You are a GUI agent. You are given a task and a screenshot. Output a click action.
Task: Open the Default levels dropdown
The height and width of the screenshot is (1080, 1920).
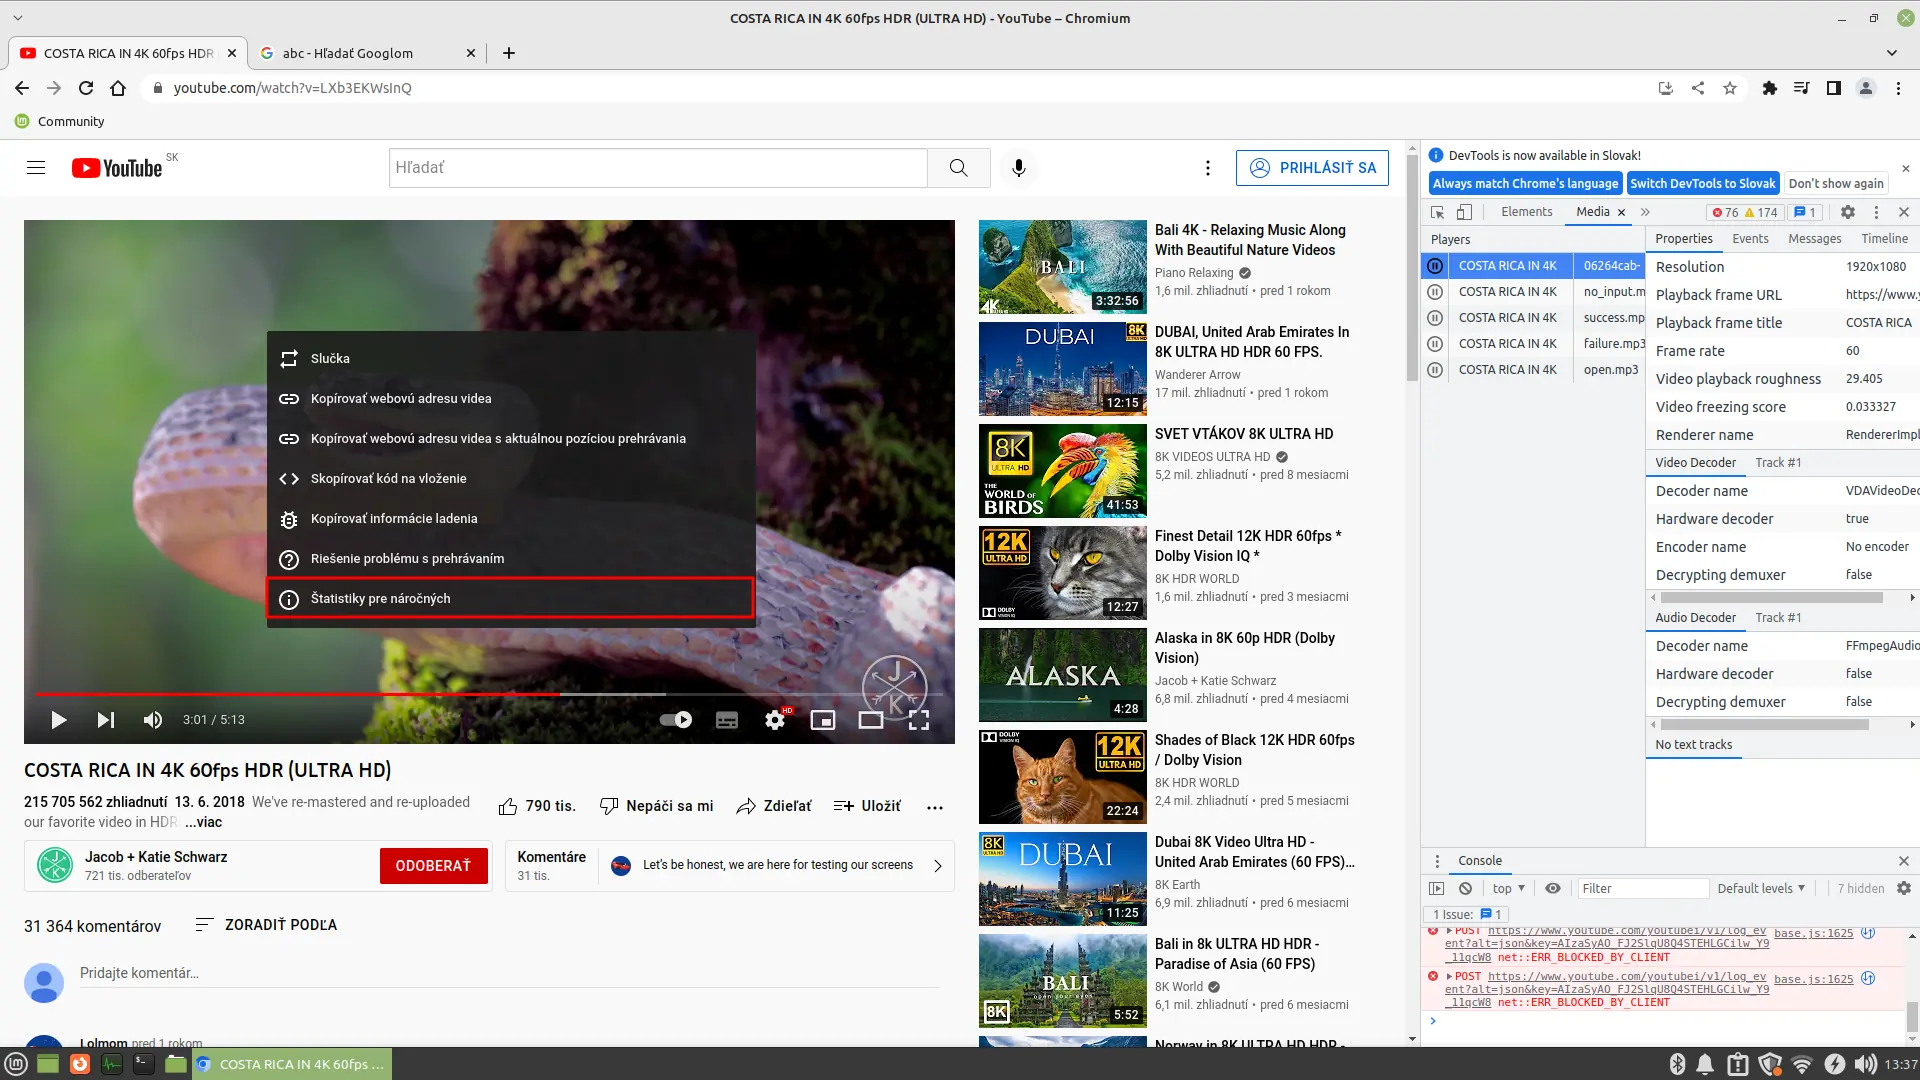(x=1761, y=889)
